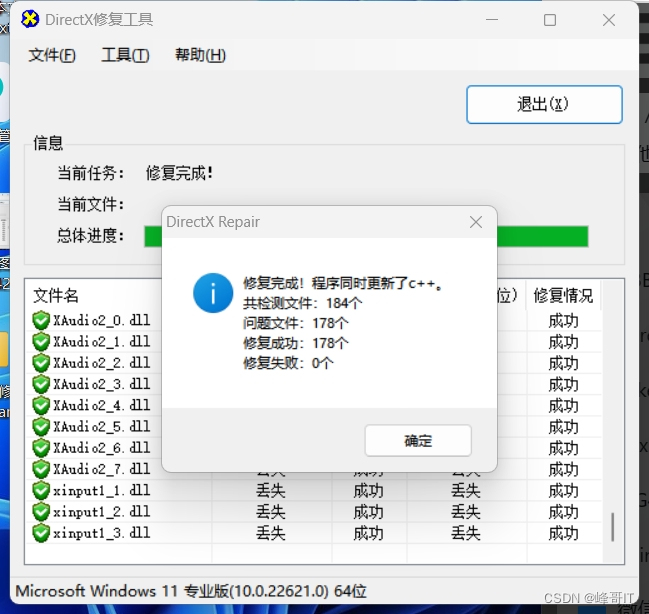Click the 退出(X) button
Image resolution: width=649 pixels, height=614 pixels.
(x=544, y=104)
